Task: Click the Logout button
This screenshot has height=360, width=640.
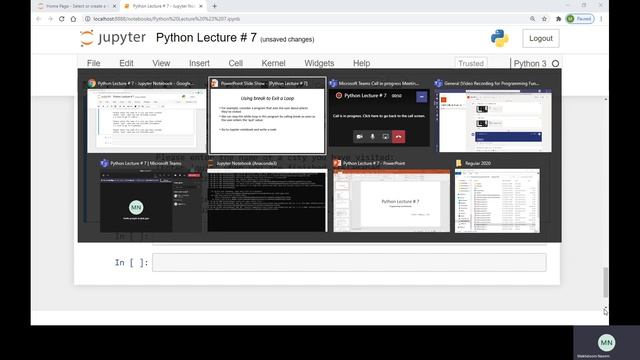Action: tap(541, 38)
